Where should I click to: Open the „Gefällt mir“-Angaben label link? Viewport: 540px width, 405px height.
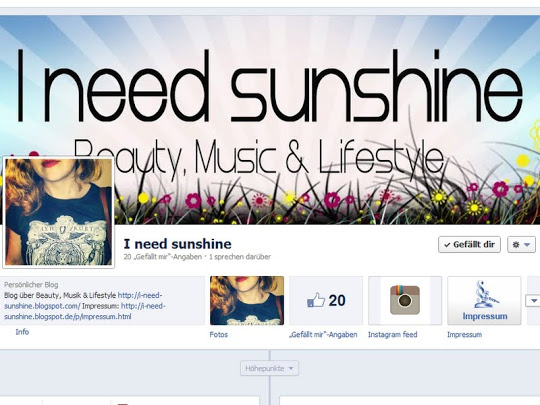(x=323, y=334)
